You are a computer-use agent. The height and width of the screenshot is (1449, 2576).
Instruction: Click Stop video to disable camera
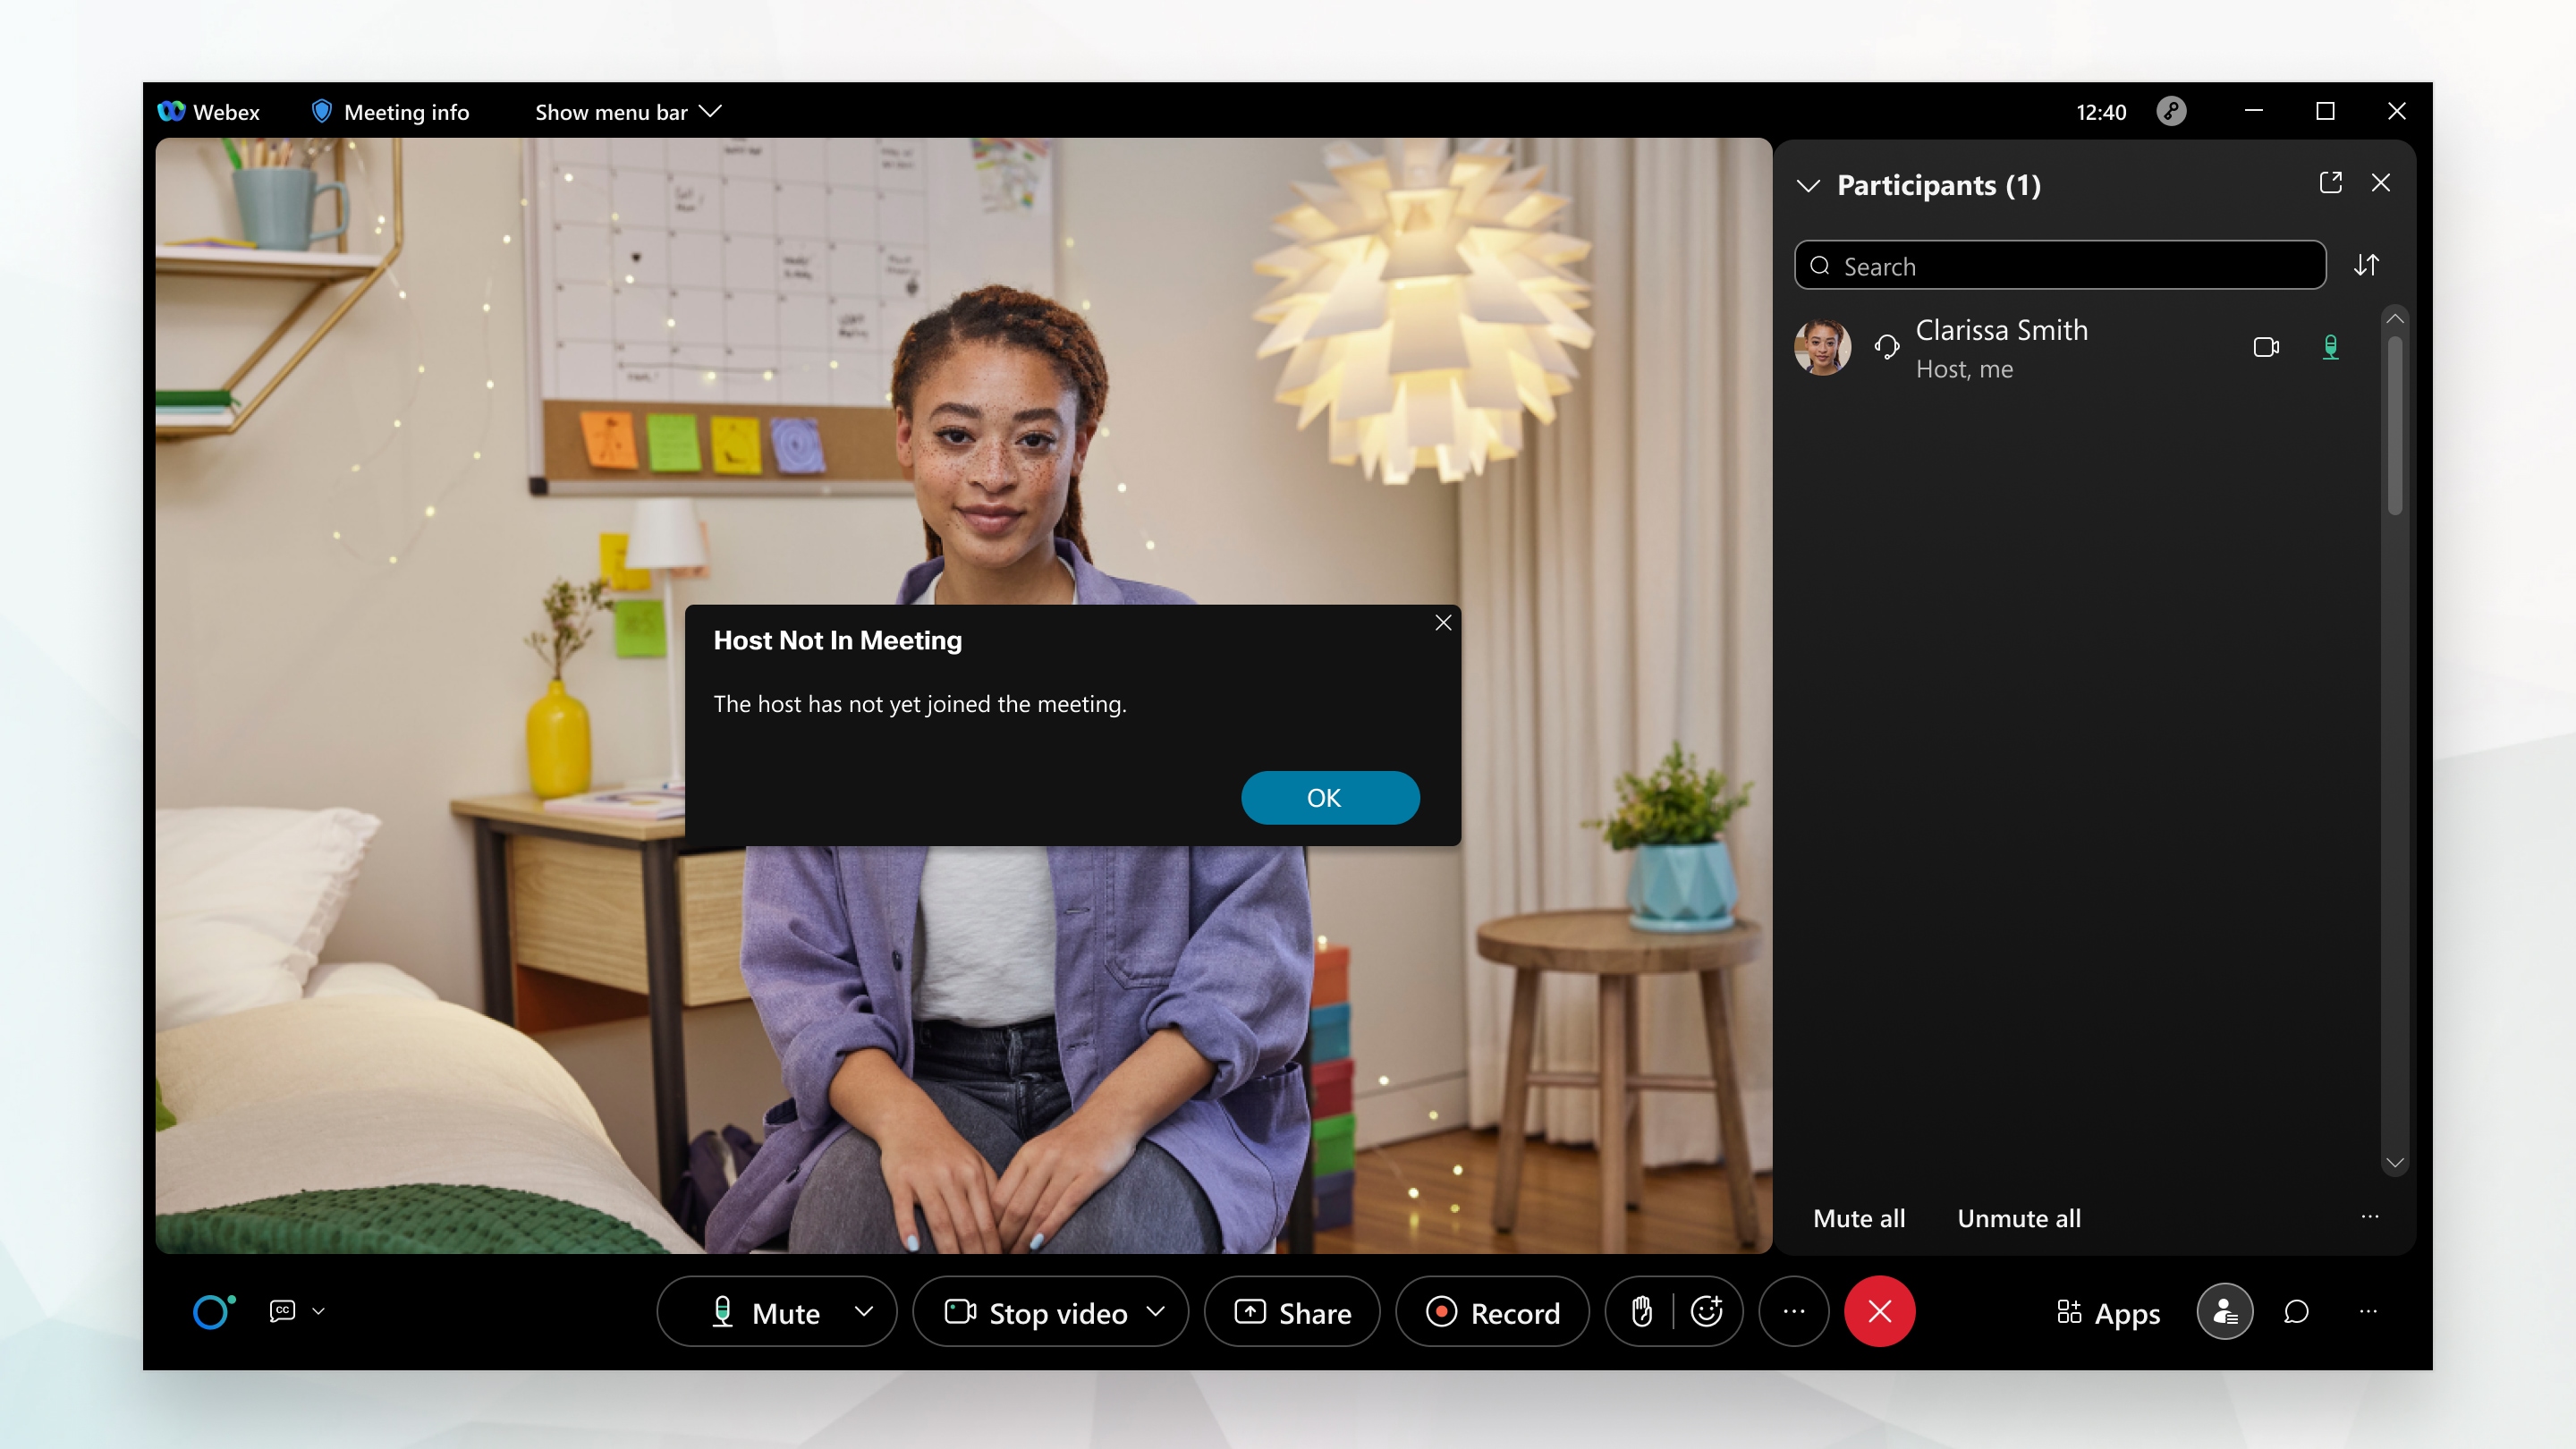pos(1036,1312)
